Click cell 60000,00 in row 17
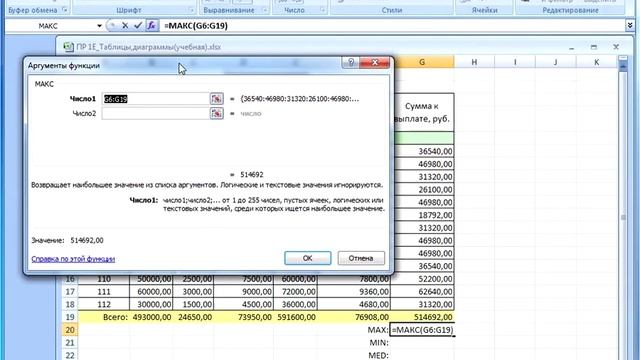This screenshot has height=360, width=640. point(151,292)
